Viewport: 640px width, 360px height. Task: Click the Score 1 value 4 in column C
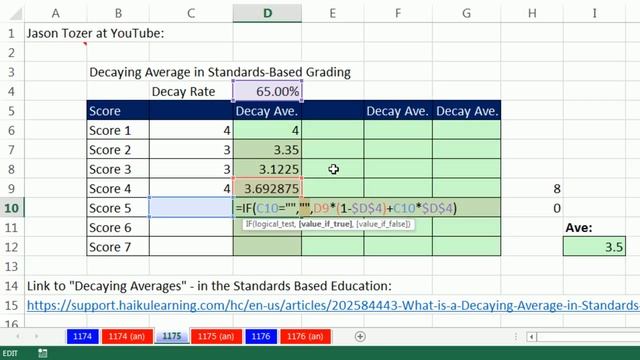191,131
